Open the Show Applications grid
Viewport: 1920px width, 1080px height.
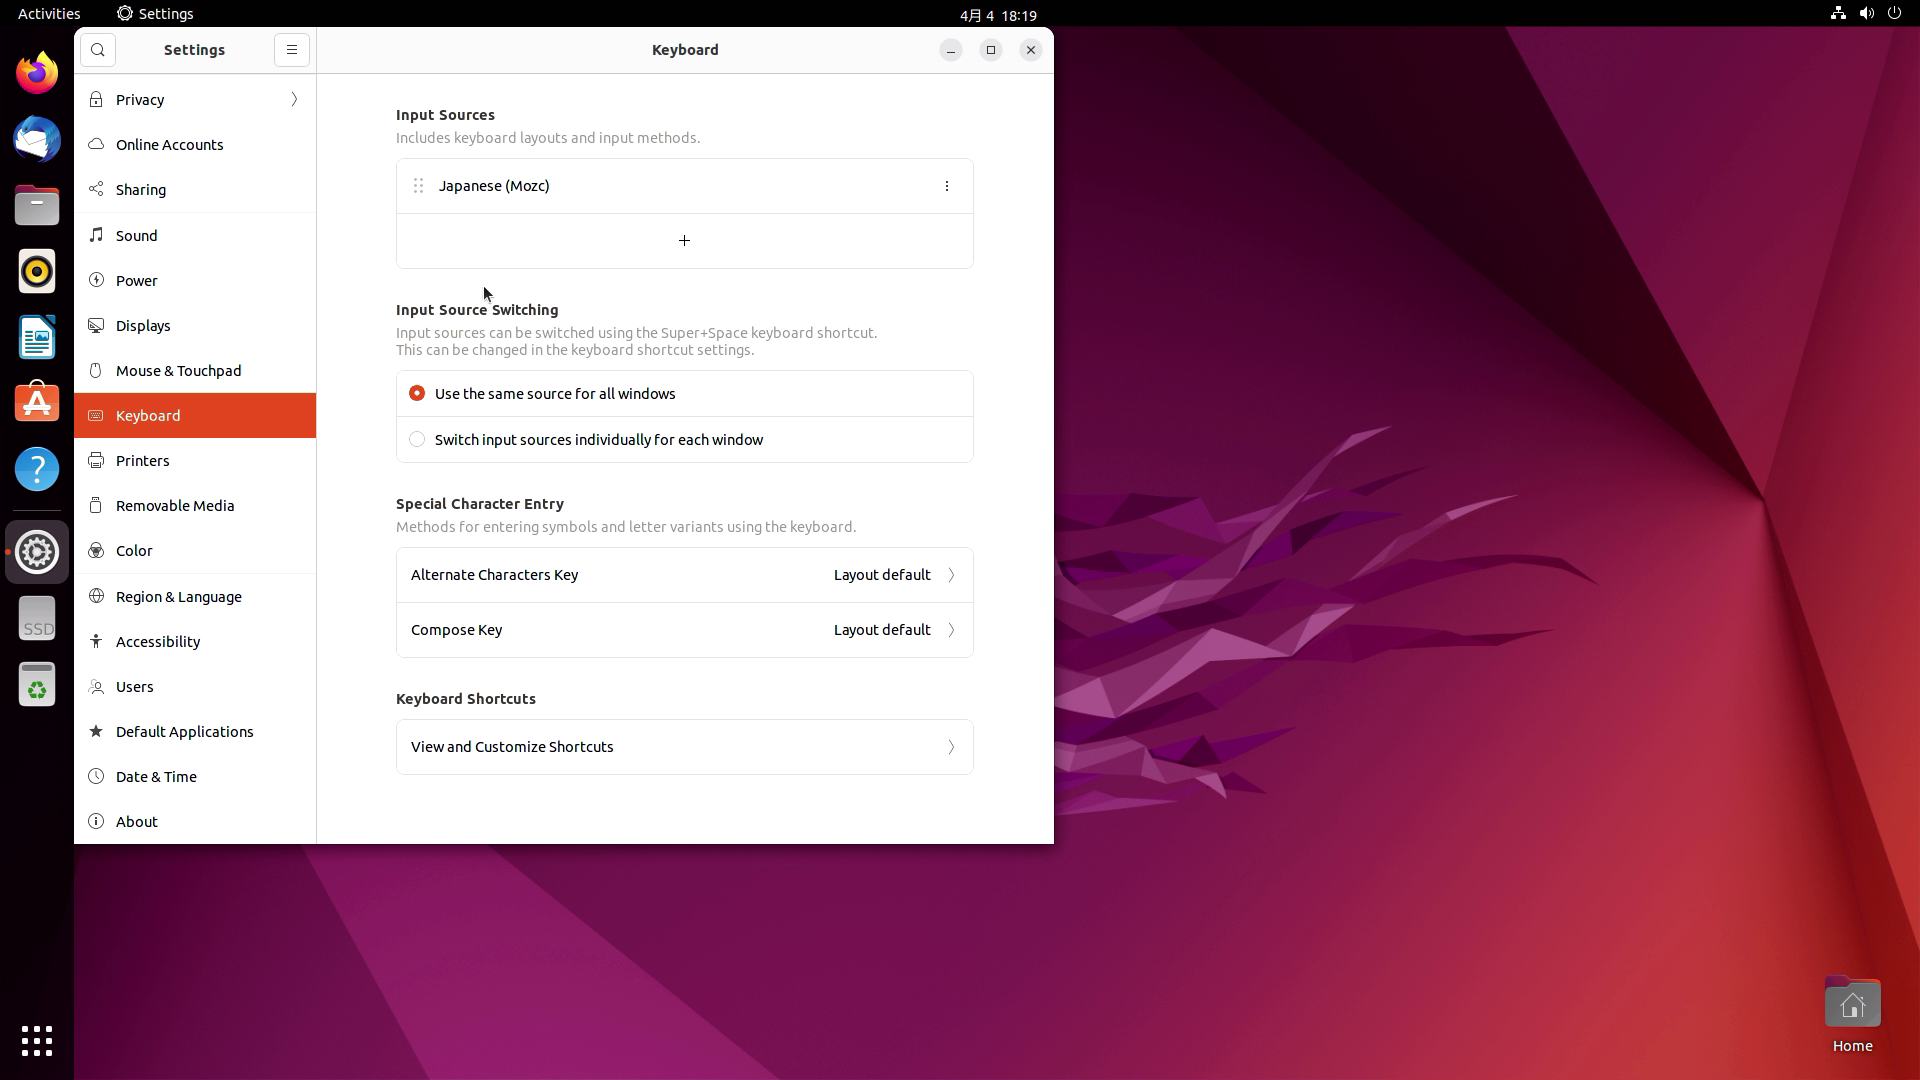(36, 1041)
